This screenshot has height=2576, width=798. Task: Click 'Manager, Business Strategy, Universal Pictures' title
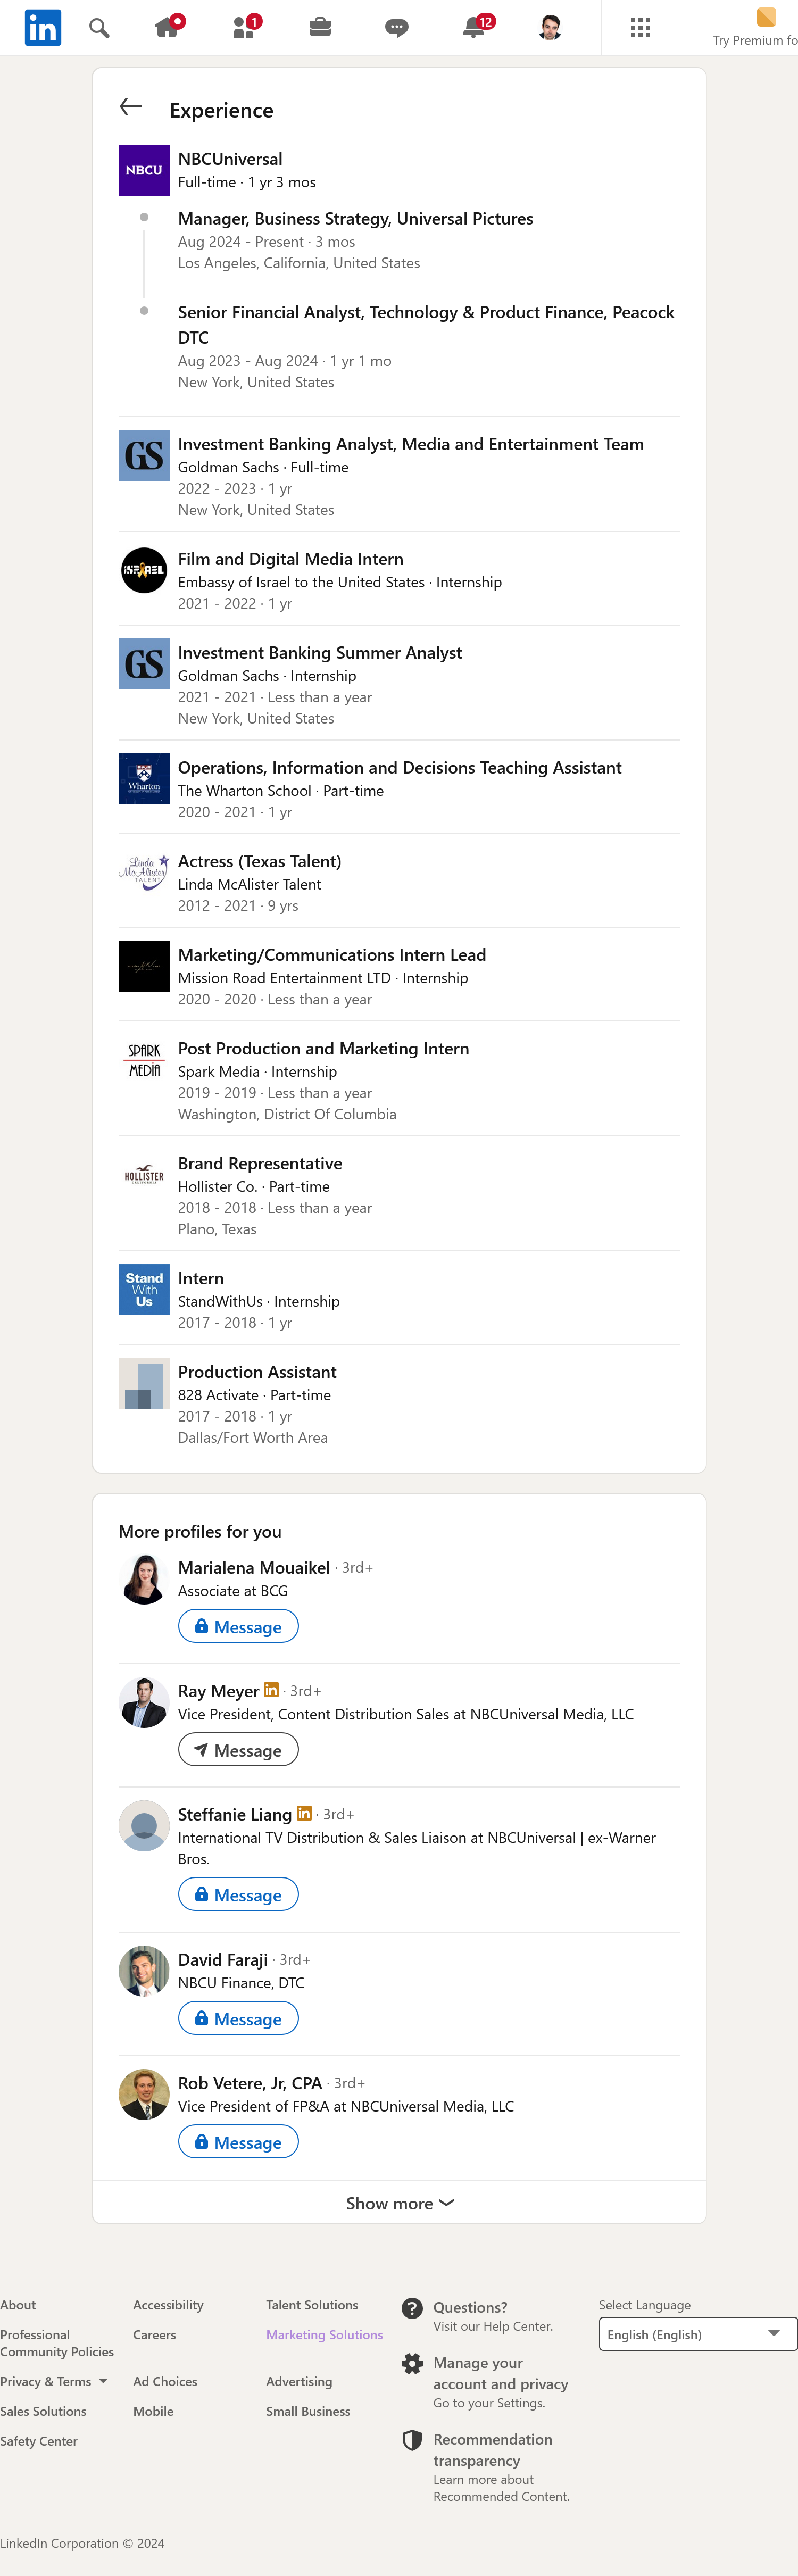[355, 219]
